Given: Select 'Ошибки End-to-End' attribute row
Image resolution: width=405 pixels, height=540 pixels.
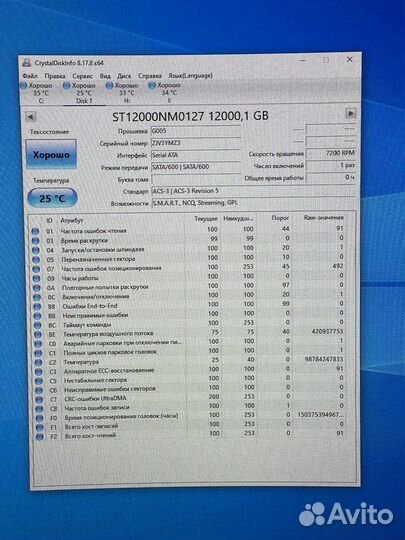Looking at the screenshot, I should (x=189, y=305).
